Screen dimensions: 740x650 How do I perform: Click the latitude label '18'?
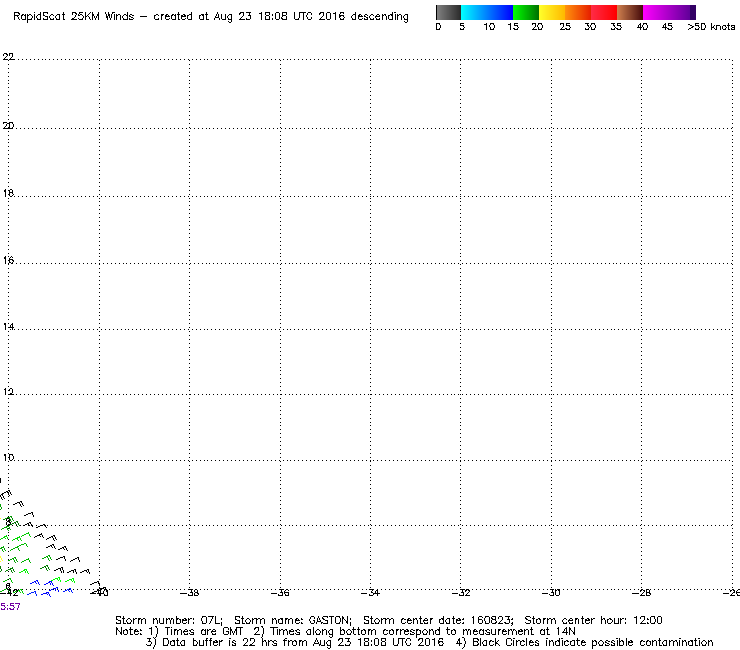tap(8, 193)
